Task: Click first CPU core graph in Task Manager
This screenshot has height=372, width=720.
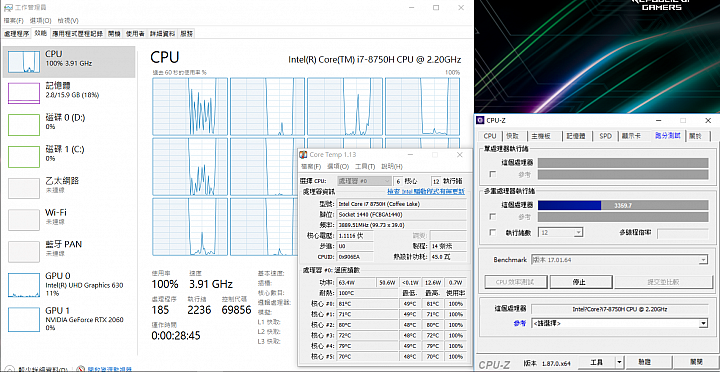Action: tap(190, 107)
